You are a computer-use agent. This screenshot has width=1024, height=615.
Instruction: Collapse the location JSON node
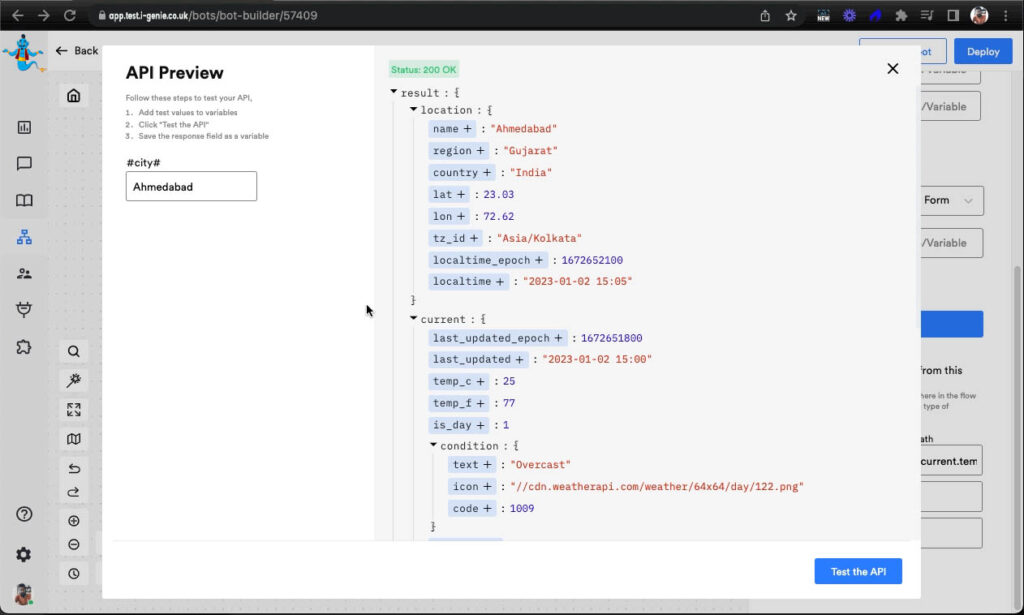[x=414, y=109]
